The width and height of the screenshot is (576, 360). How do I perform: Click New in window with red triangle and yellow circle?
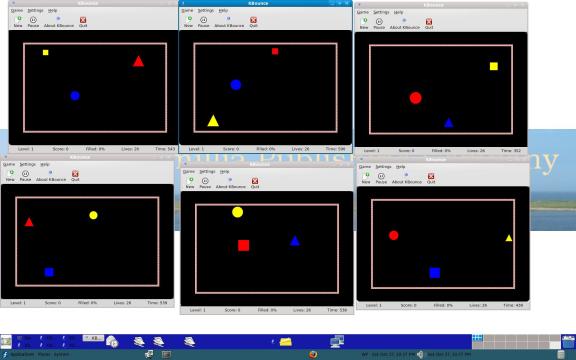coord(10,176)
